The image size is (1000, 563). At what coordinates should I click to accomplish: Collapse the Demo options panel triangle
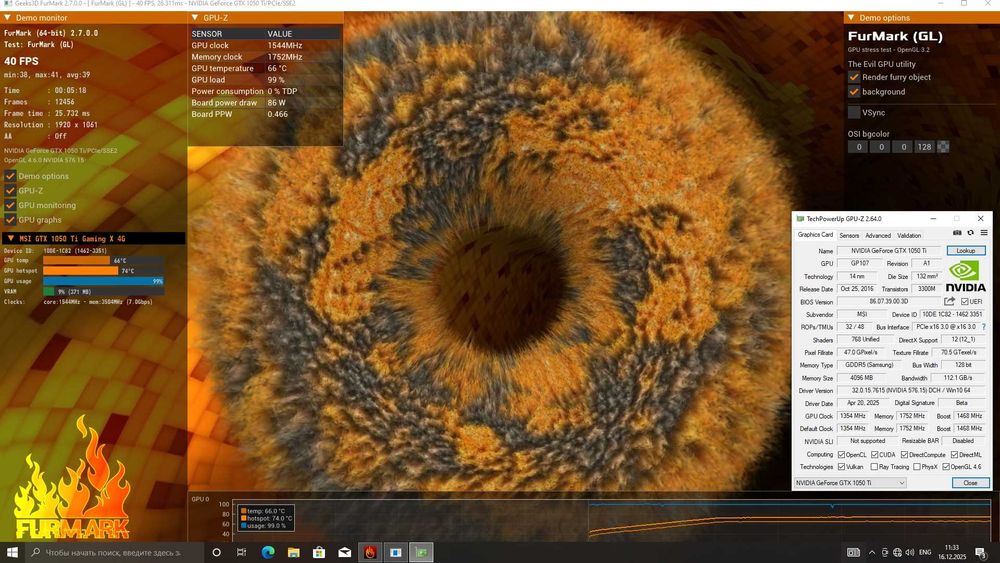coord(851,18)
